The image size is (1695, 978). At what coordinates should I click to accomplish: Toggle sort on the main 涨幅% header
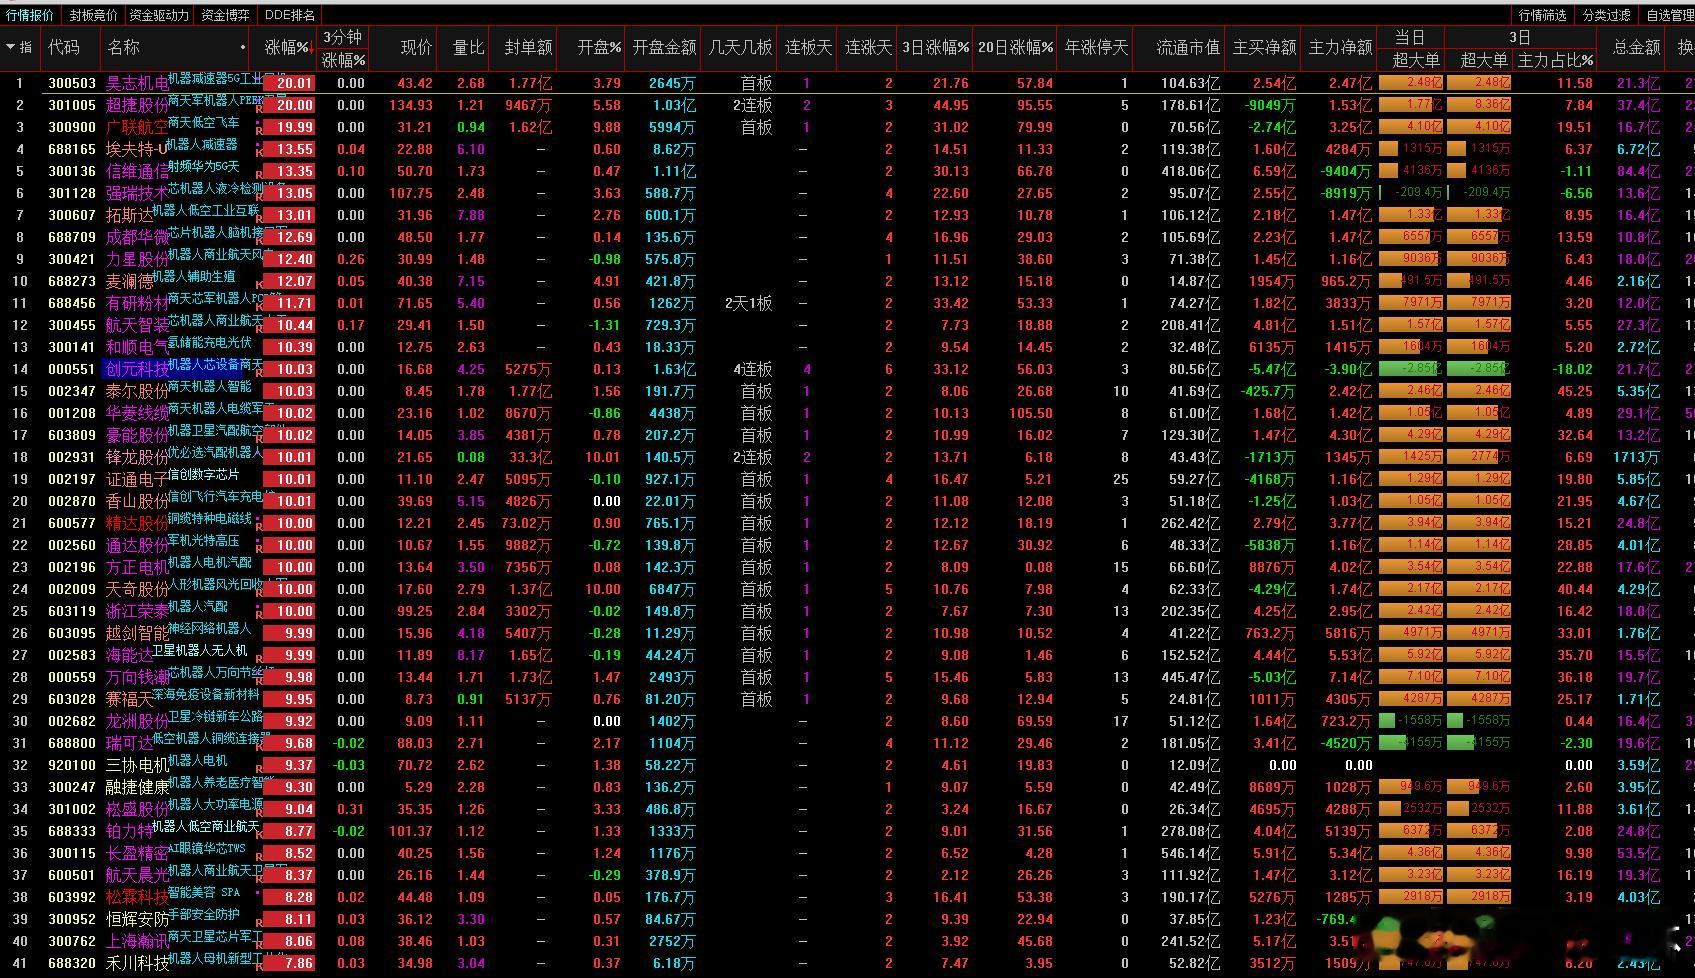[289, 48]
